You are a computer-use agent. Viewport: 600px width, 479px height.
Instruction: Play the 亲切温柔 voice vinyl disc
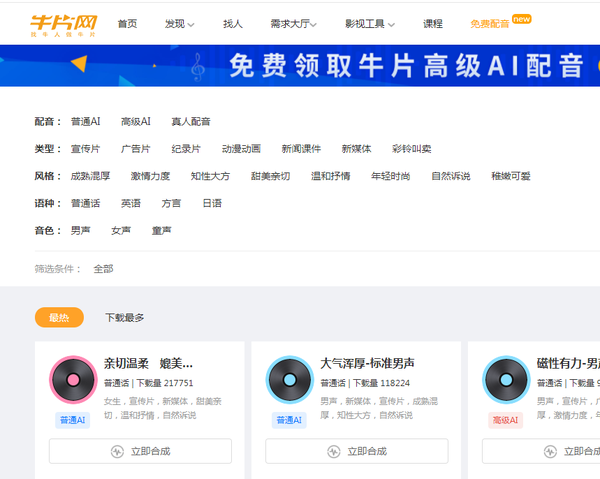(x=73, y=380)
